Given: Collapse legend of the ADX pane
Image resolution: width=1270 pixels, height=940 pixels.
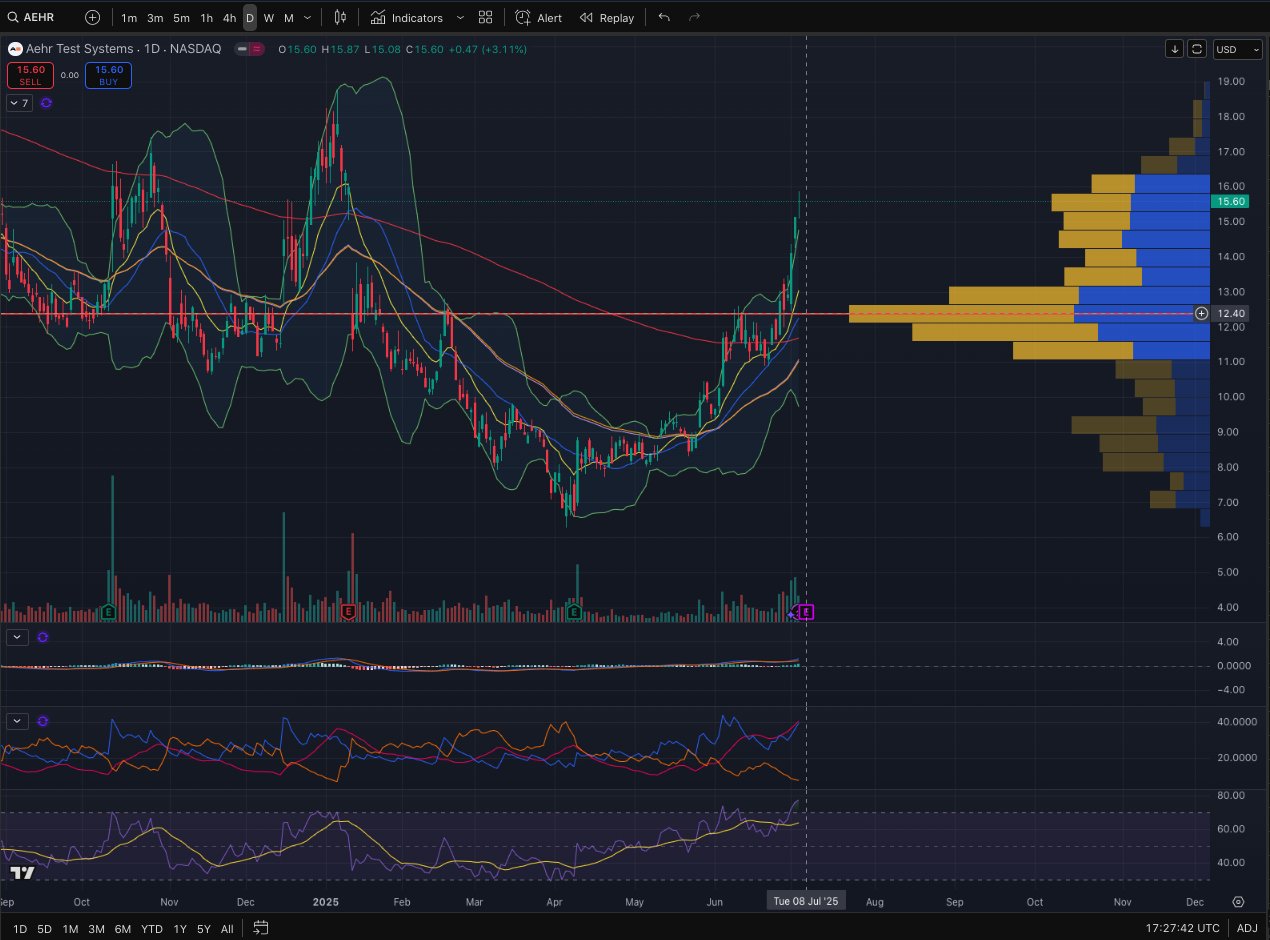Looking at the screenshot, I should point(18,720).
